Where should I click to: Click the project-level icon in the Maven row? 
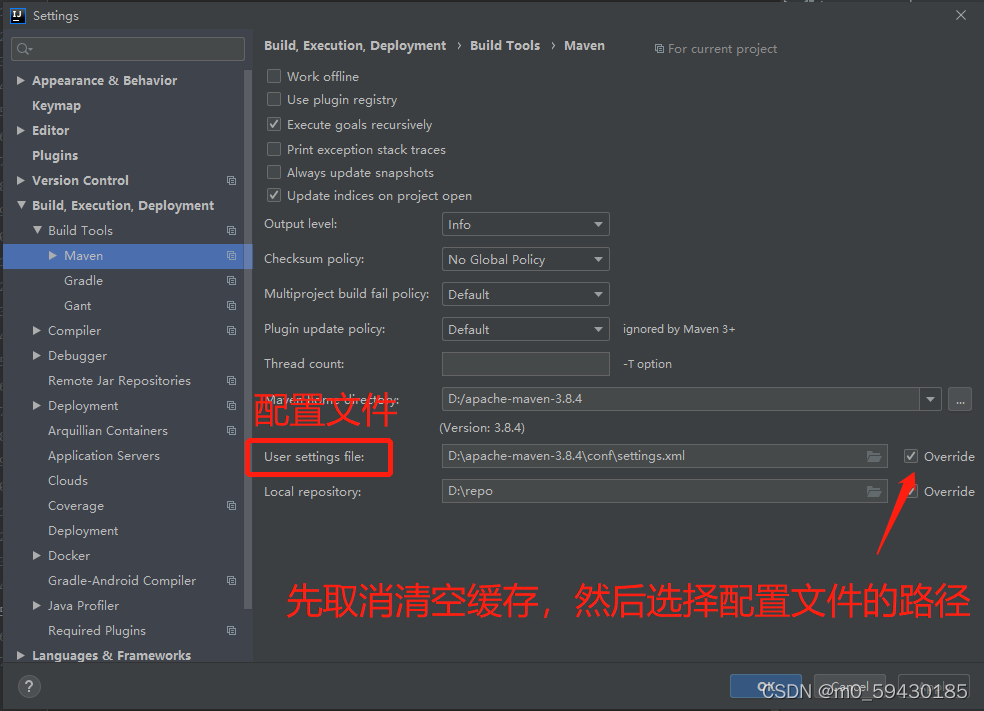click(x=232, y=256)
